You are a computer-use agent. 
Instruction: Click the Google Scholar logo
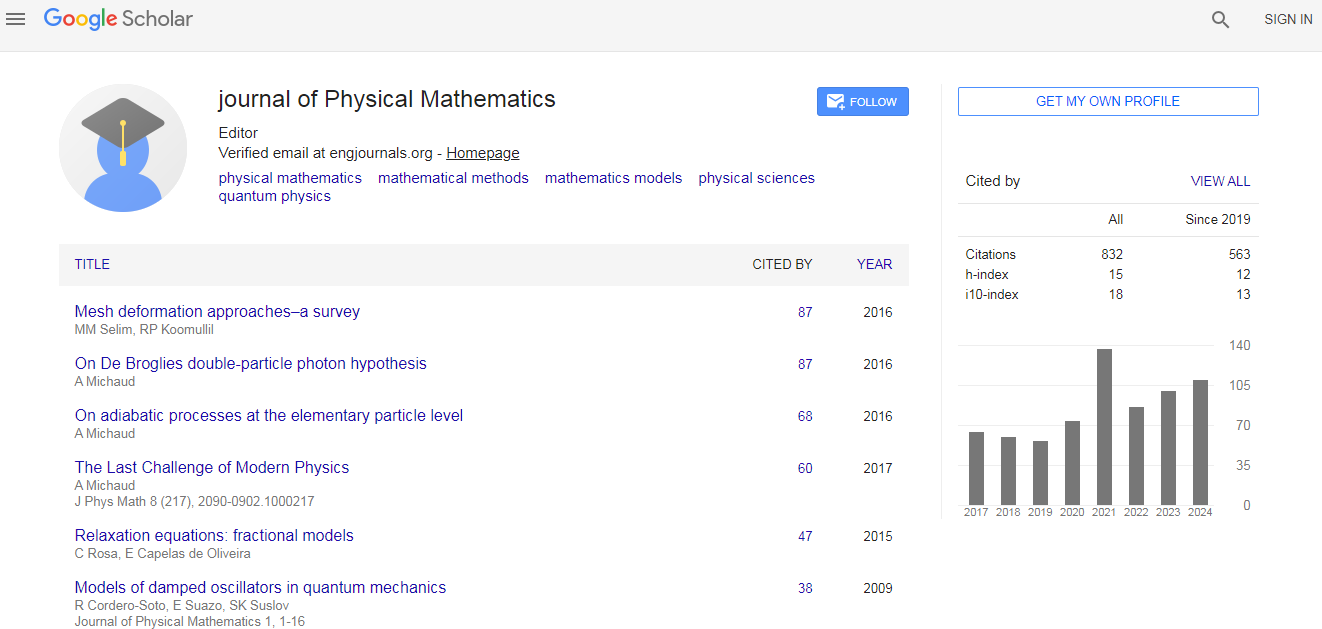click(118, 19)
